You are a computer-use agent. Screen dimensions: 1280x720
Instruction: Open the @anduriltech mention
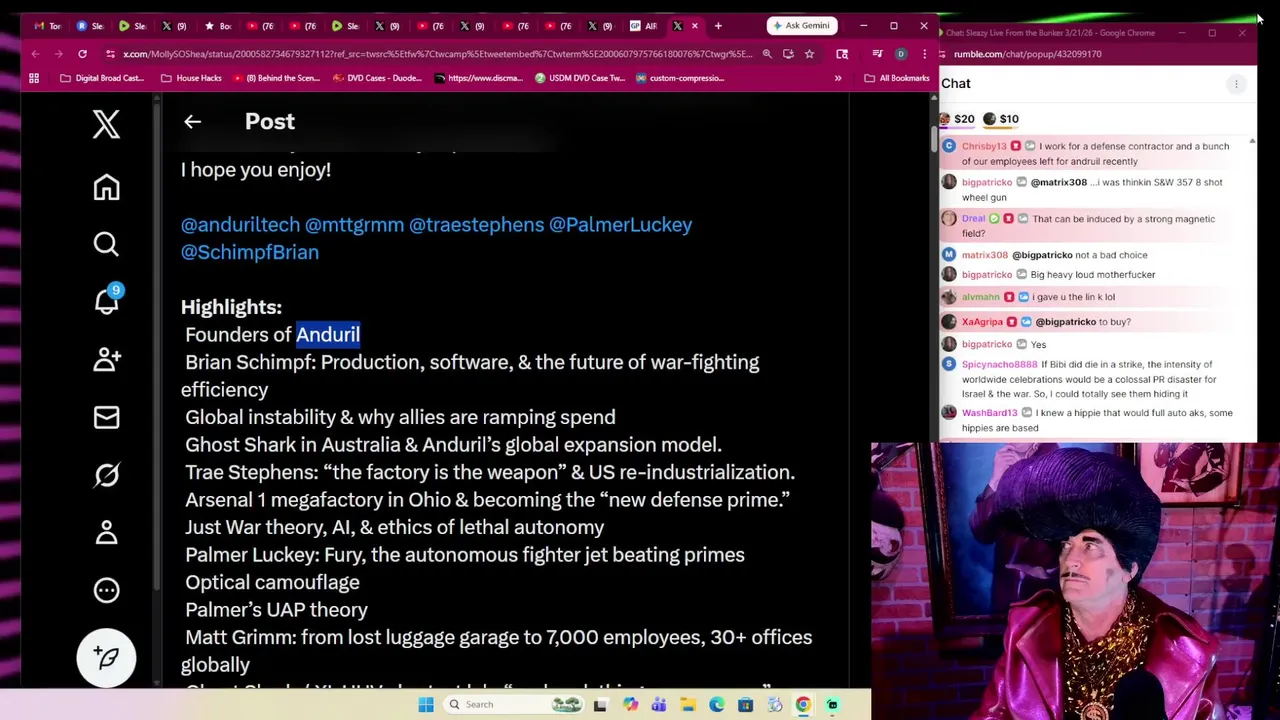240,225
